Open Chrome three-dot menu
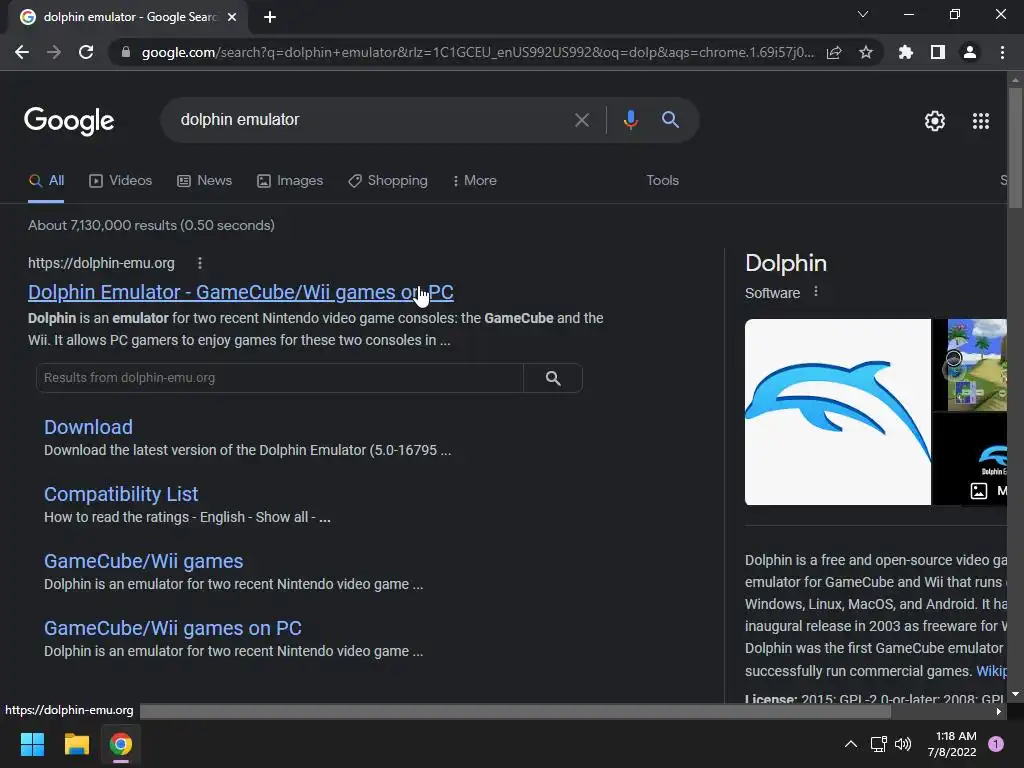Screen dimensions: 1024x768 click(x=1002, y=52)
